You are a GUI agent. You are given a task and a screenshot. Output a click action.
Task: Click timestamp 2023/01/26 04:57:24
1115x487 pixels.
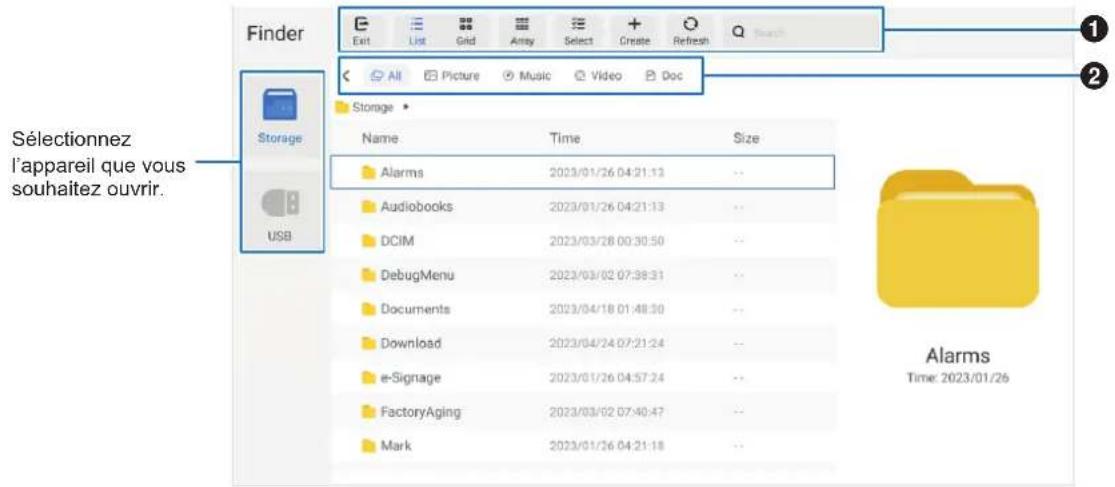607,378
